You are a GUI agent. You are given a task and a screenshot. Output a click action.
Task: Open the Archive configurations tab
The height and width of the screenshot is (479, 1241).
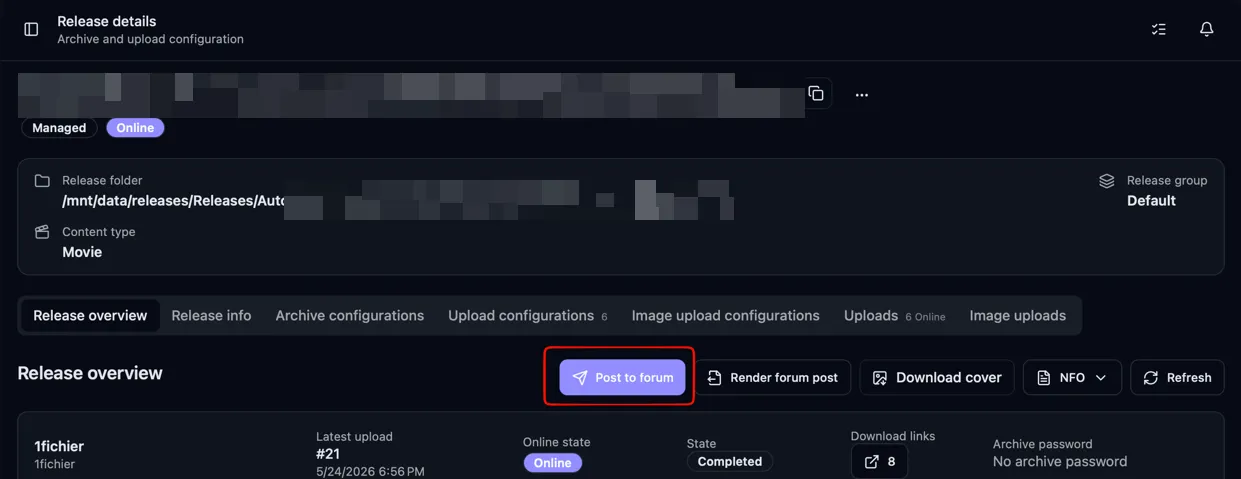point(350,315)
